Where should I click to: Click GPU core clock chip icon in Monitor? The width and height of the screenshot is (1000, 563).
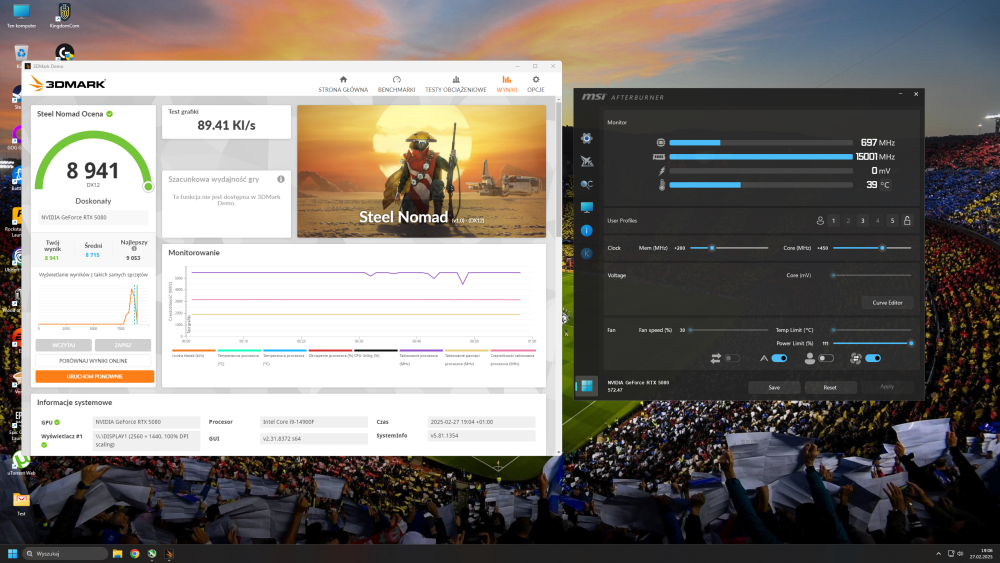661,143
